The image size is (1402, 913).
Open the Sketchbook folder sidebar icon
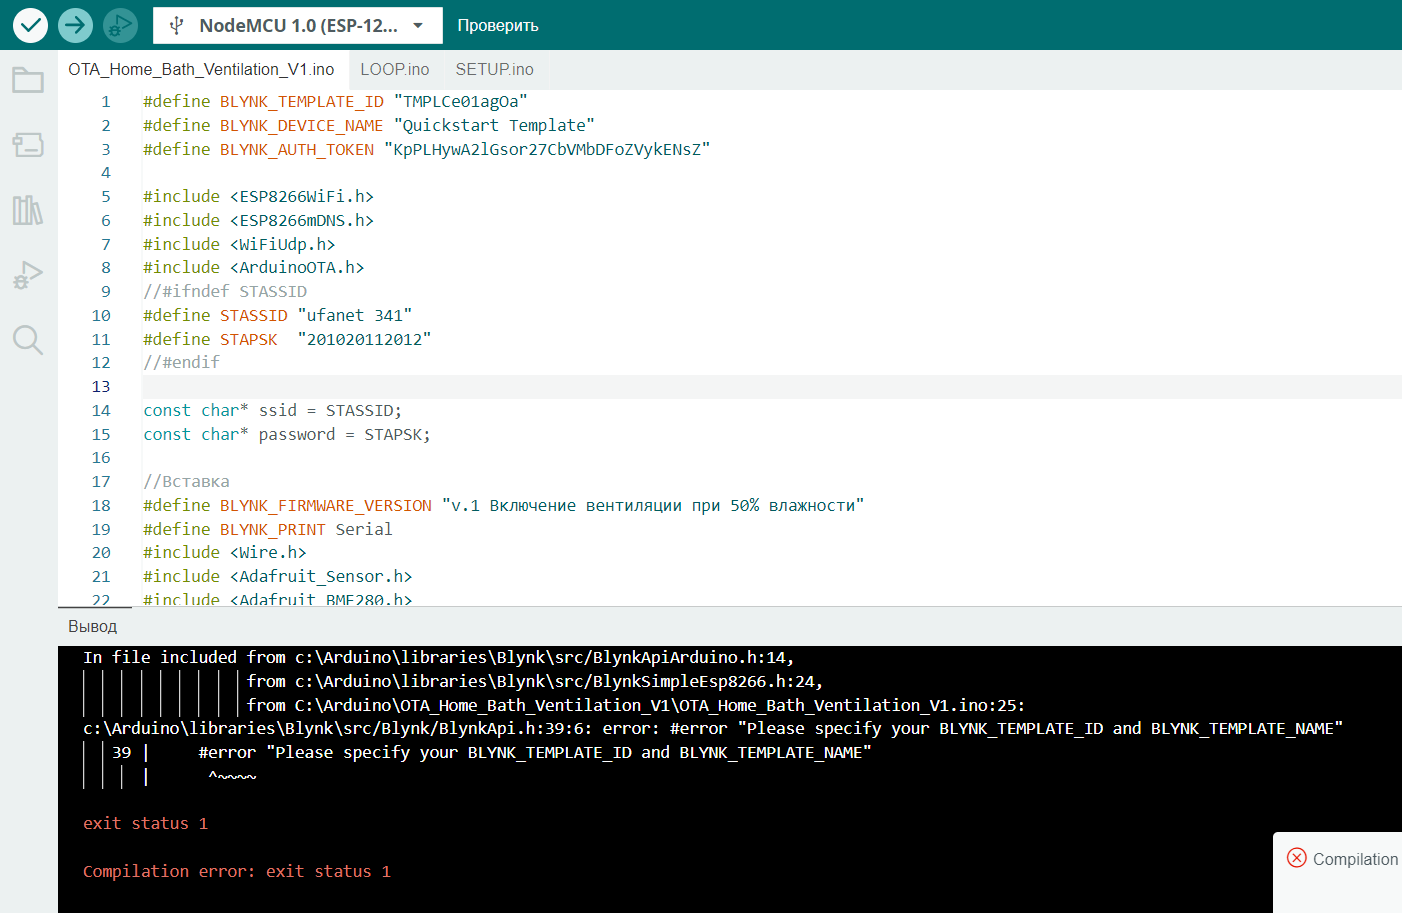(28, 79)
